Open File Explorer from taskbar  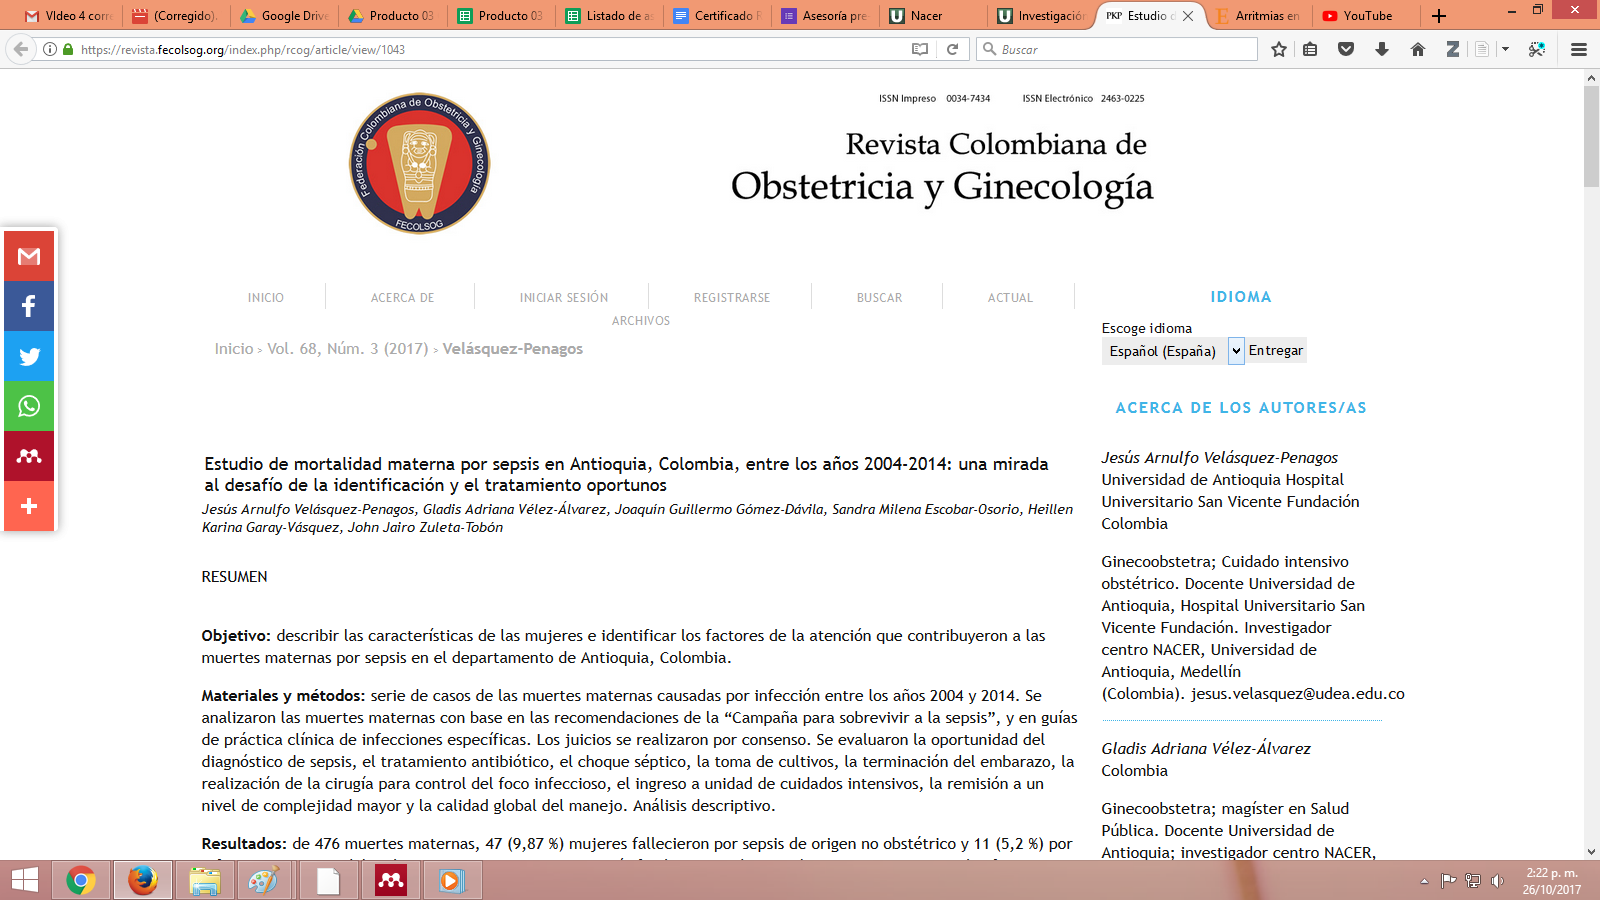[204, 880]
